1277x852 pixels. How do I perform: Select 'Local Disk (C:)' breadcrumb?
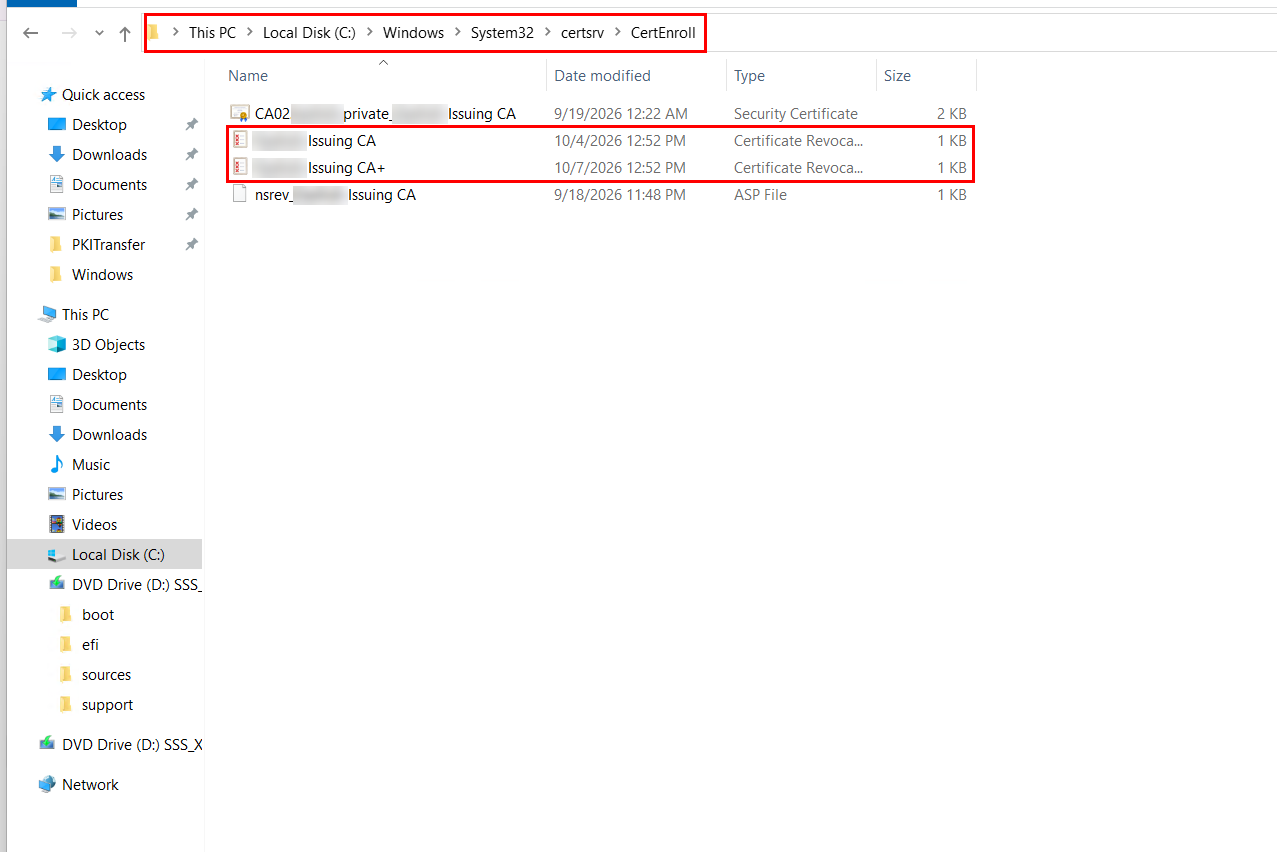coord(309,32)
